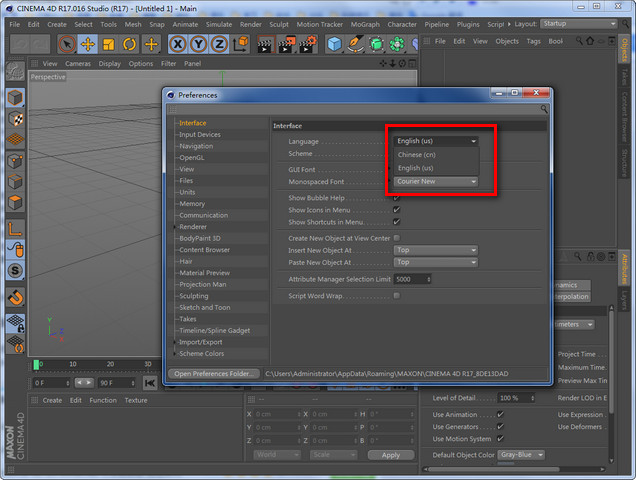
Task: Click the green timeline playhead marker
Action: 36,364
